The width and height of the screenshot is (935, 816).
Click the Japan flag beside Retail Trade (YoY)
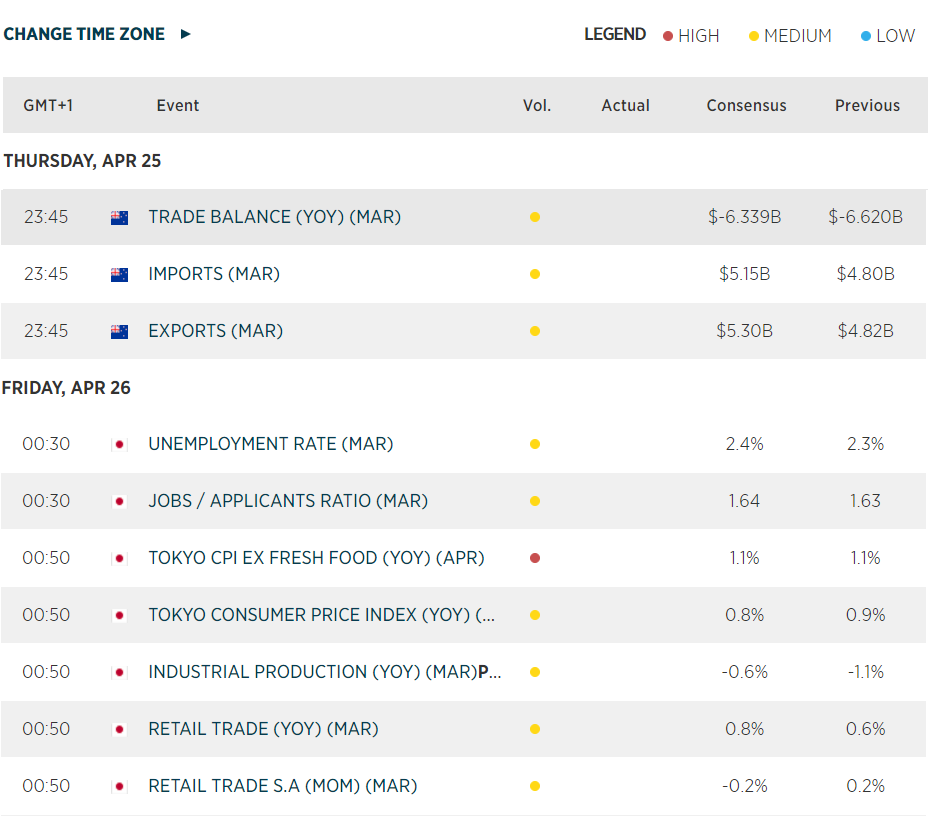click(119, 729)
